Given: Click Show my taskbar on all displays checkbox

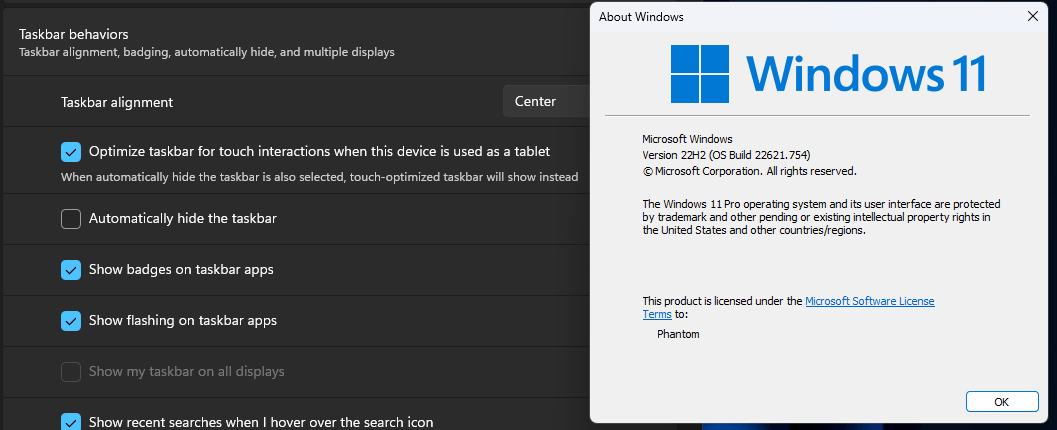Looking at the screenshot, I should (x=71, y=372).
